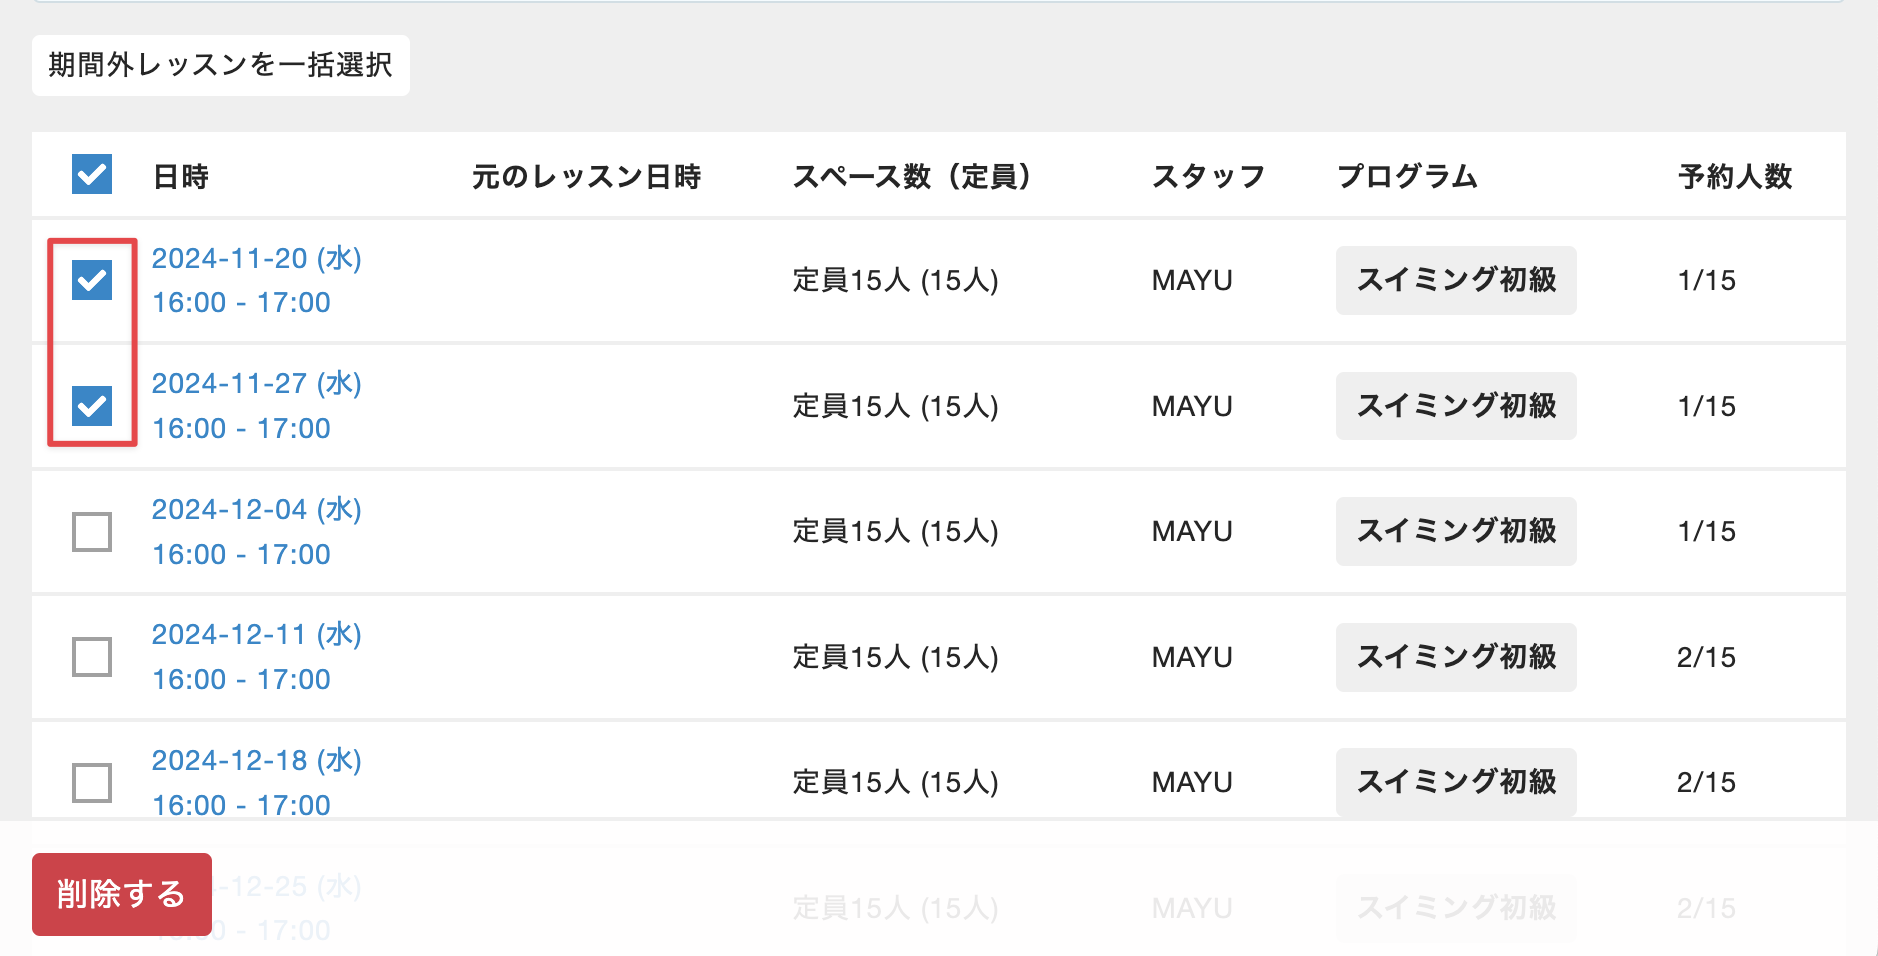Tick the 2024-12-18 lesson checkbox
Viewport: 1878px width, 956px height.
[92, 782]
